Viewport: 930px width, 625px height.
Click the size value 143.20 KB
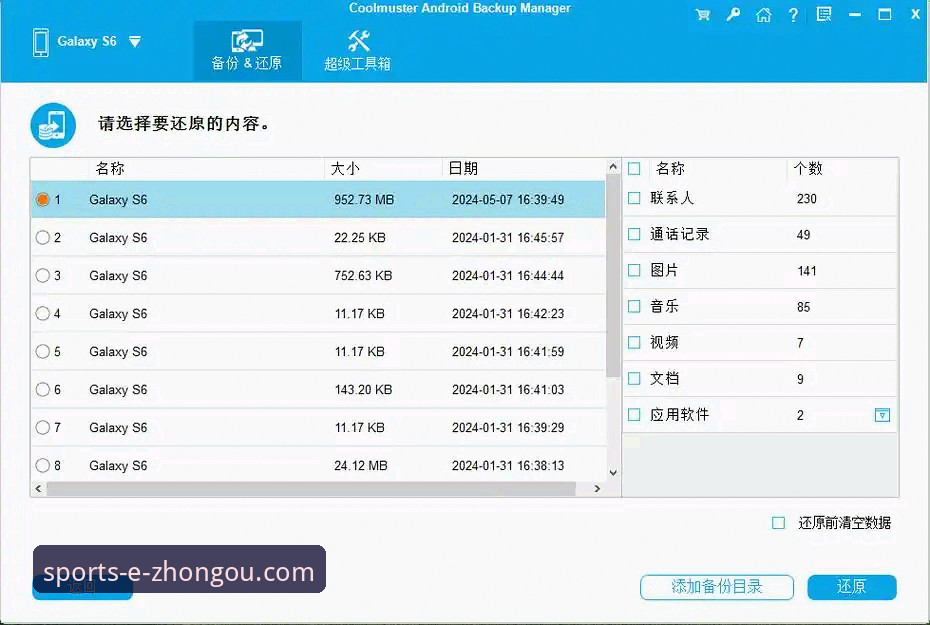(x=364, y=390)
